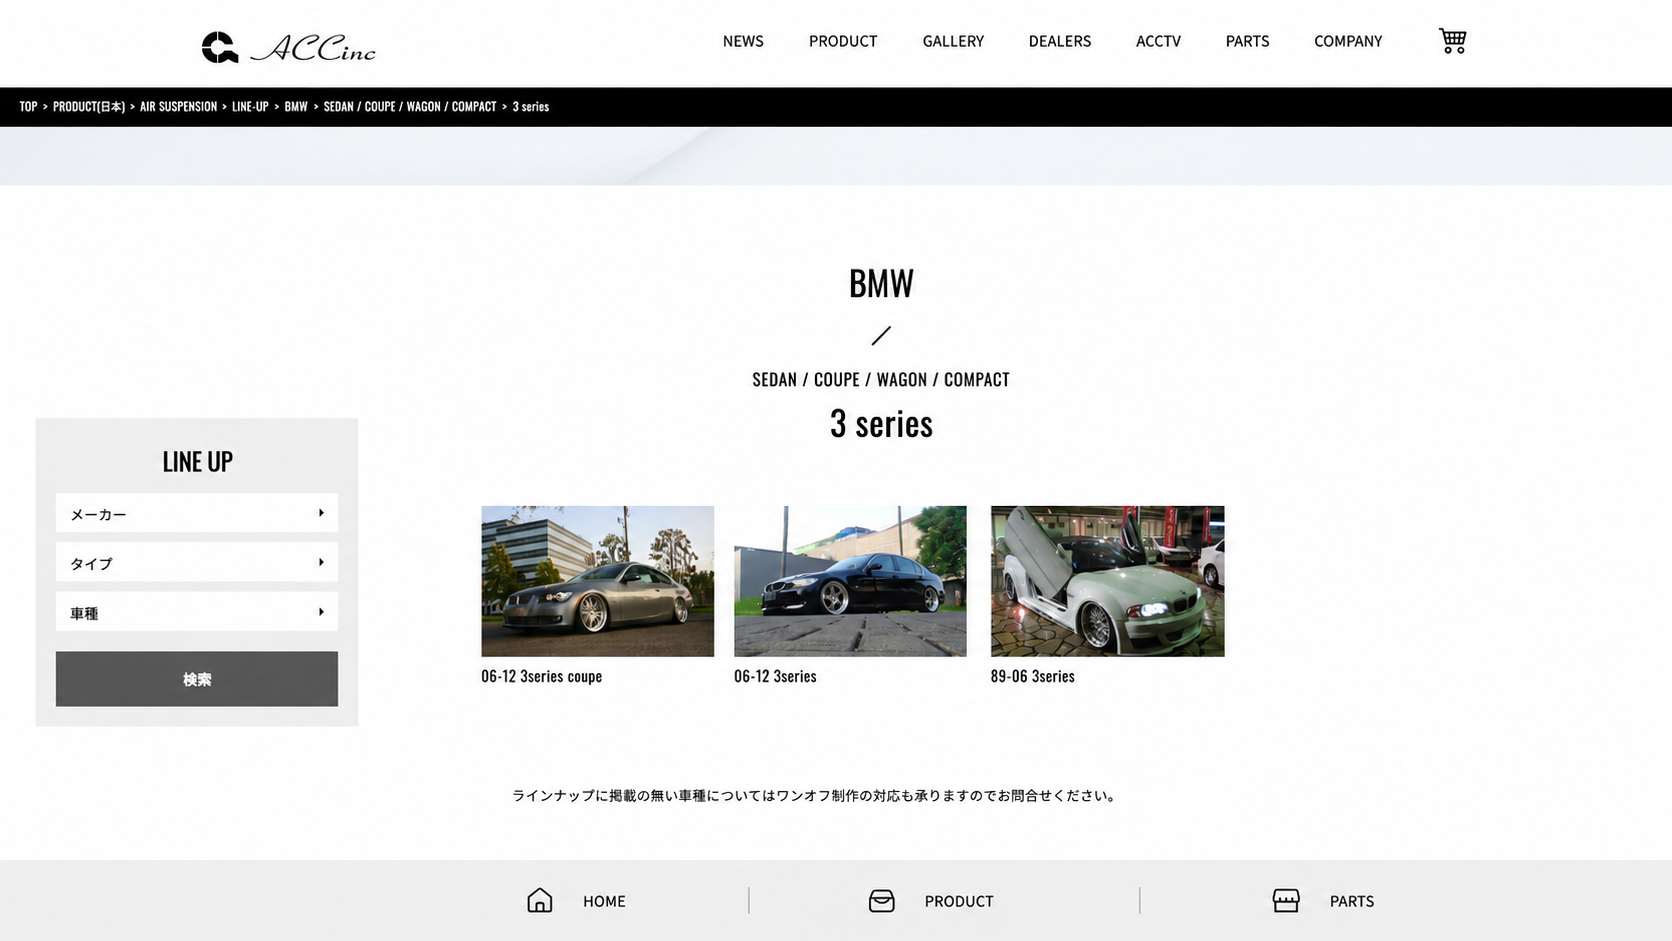Expand the 車種 dropdown
1672x941 pixels.
point(197,612)
